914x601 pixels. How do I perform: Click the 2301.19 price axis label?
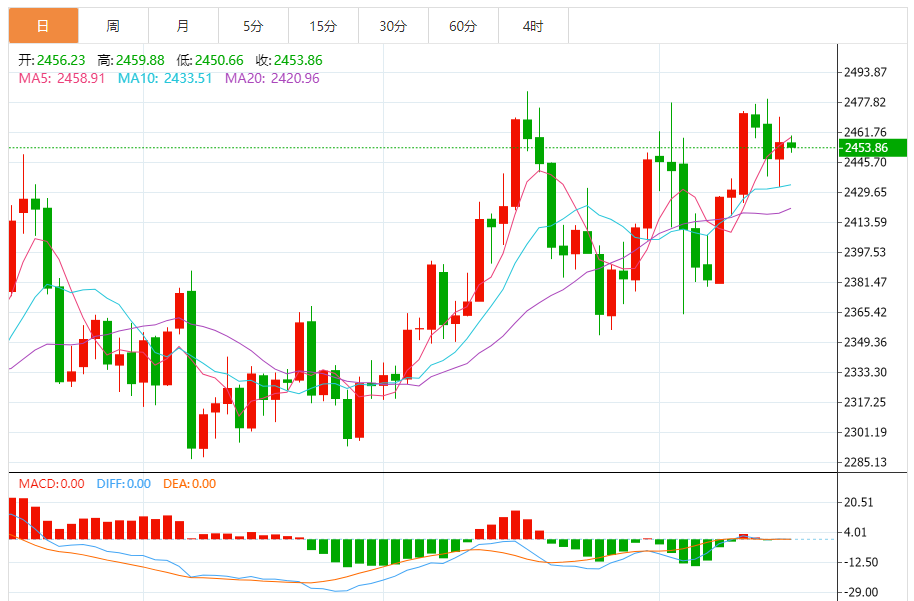pyautogui.click(x=865, y=432)
